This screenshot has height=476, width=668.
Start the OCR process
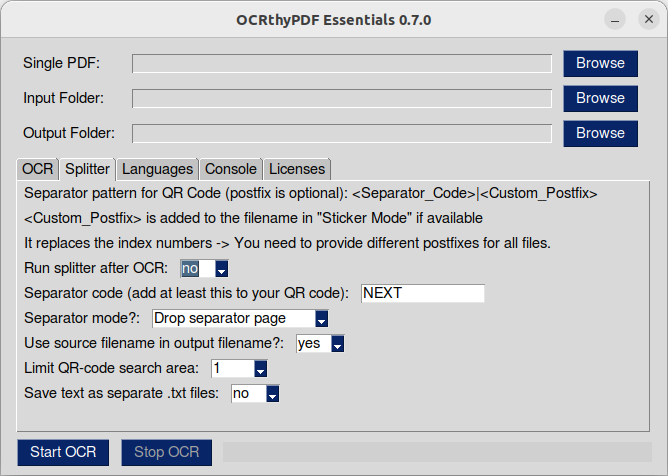(63, 452)
